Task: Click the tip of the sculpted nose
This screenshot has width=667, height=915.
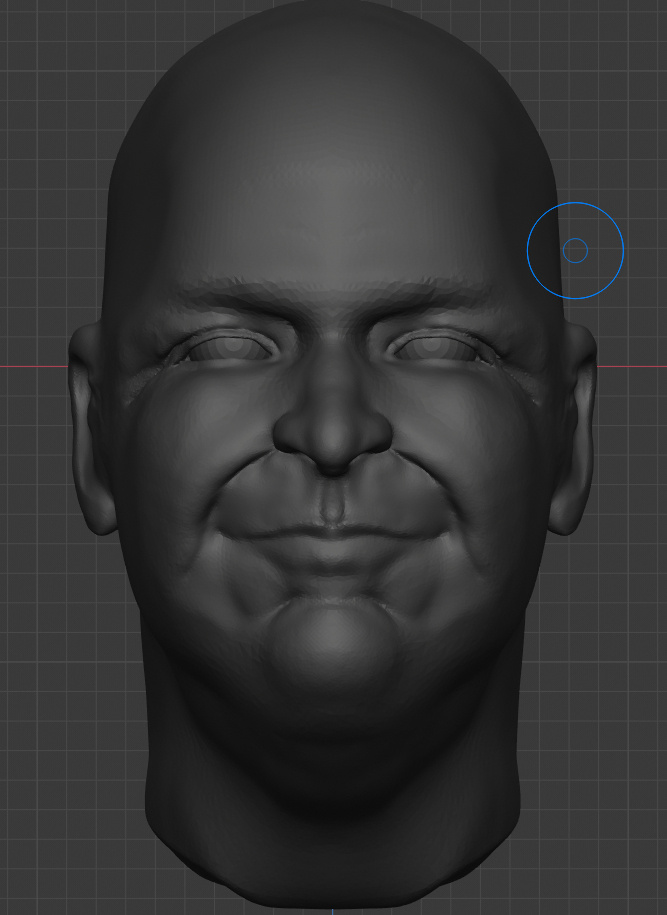Action: pyautogui.click(x=333, y=435)
